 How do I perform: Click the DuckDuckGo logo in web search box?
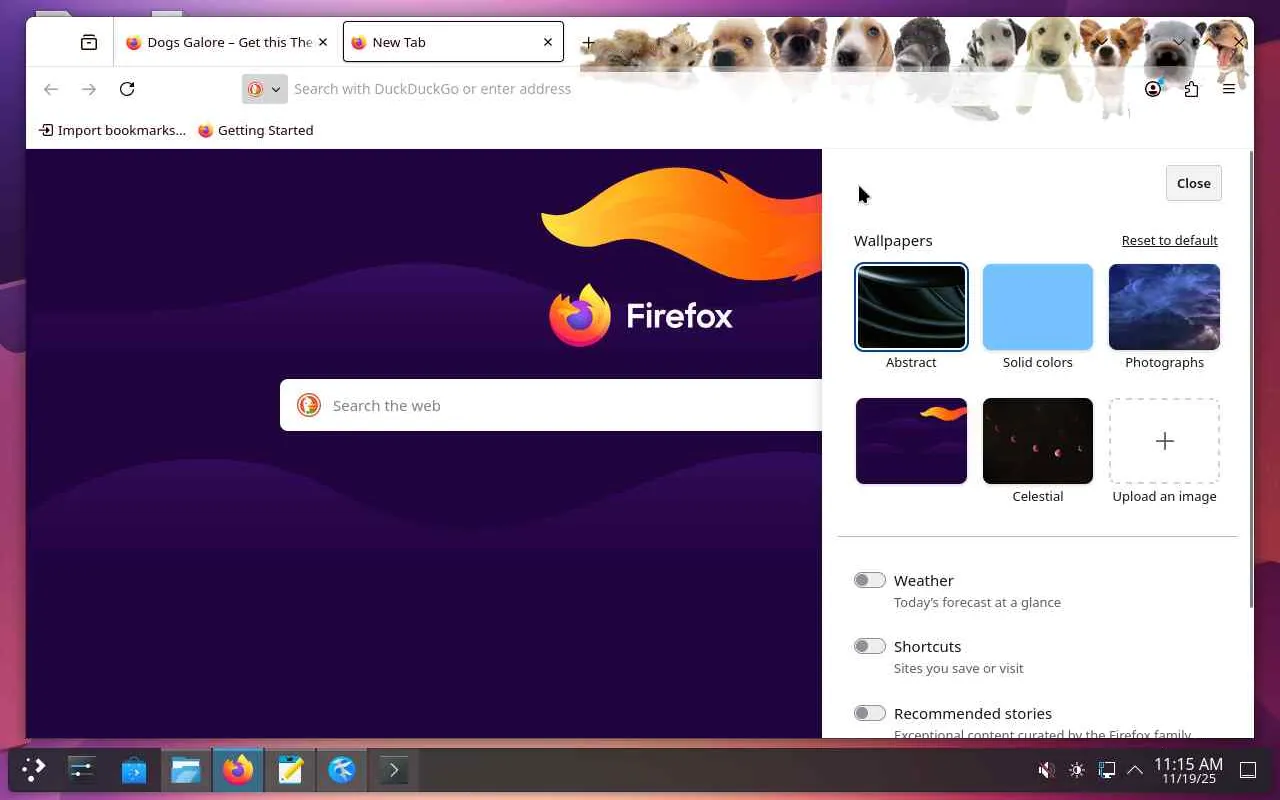pyautogui.click(x=309, y=405)
